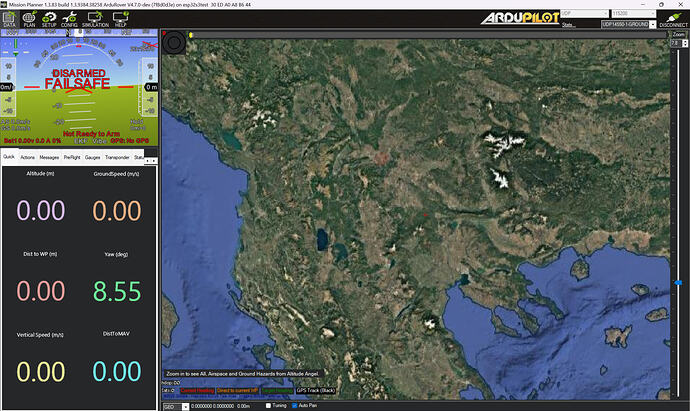Open the Stats link
The height and width of the screenshot is (411, 690).
coord(567,25)
